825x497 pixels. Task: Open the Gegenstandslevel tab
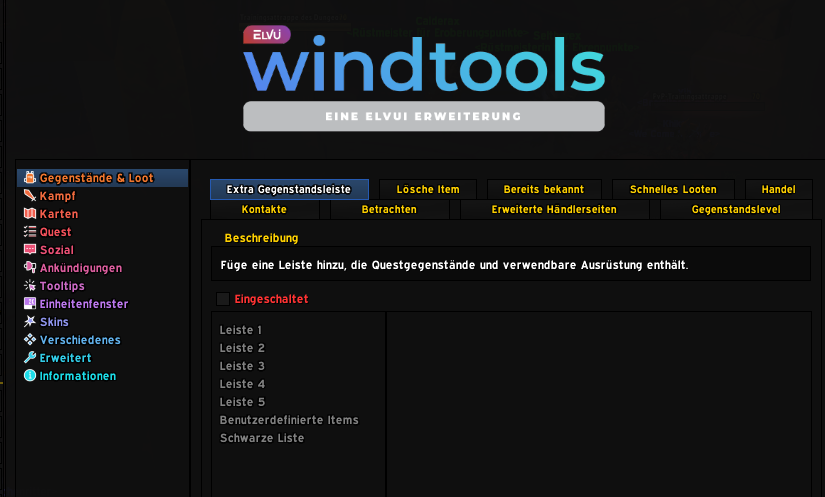tap(735, 210)
